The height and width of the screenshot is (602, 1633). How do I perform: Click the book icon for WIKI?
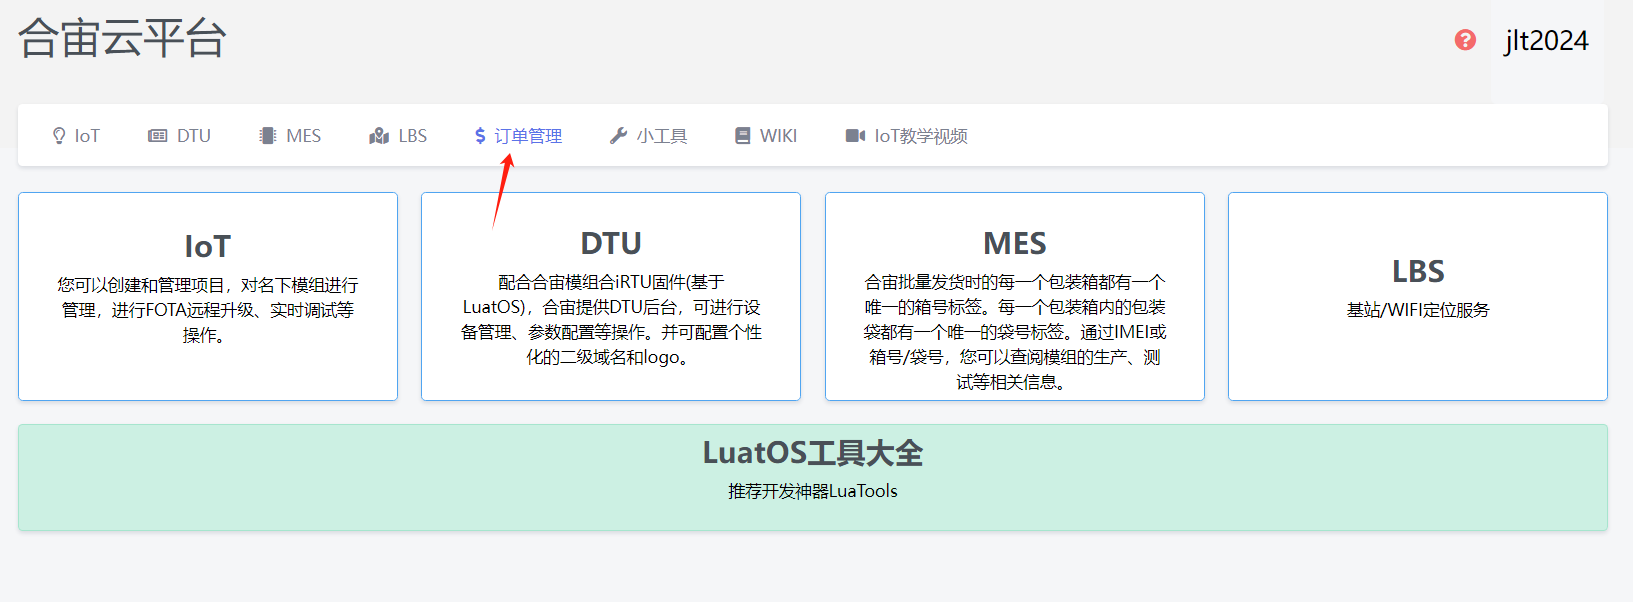742,136
